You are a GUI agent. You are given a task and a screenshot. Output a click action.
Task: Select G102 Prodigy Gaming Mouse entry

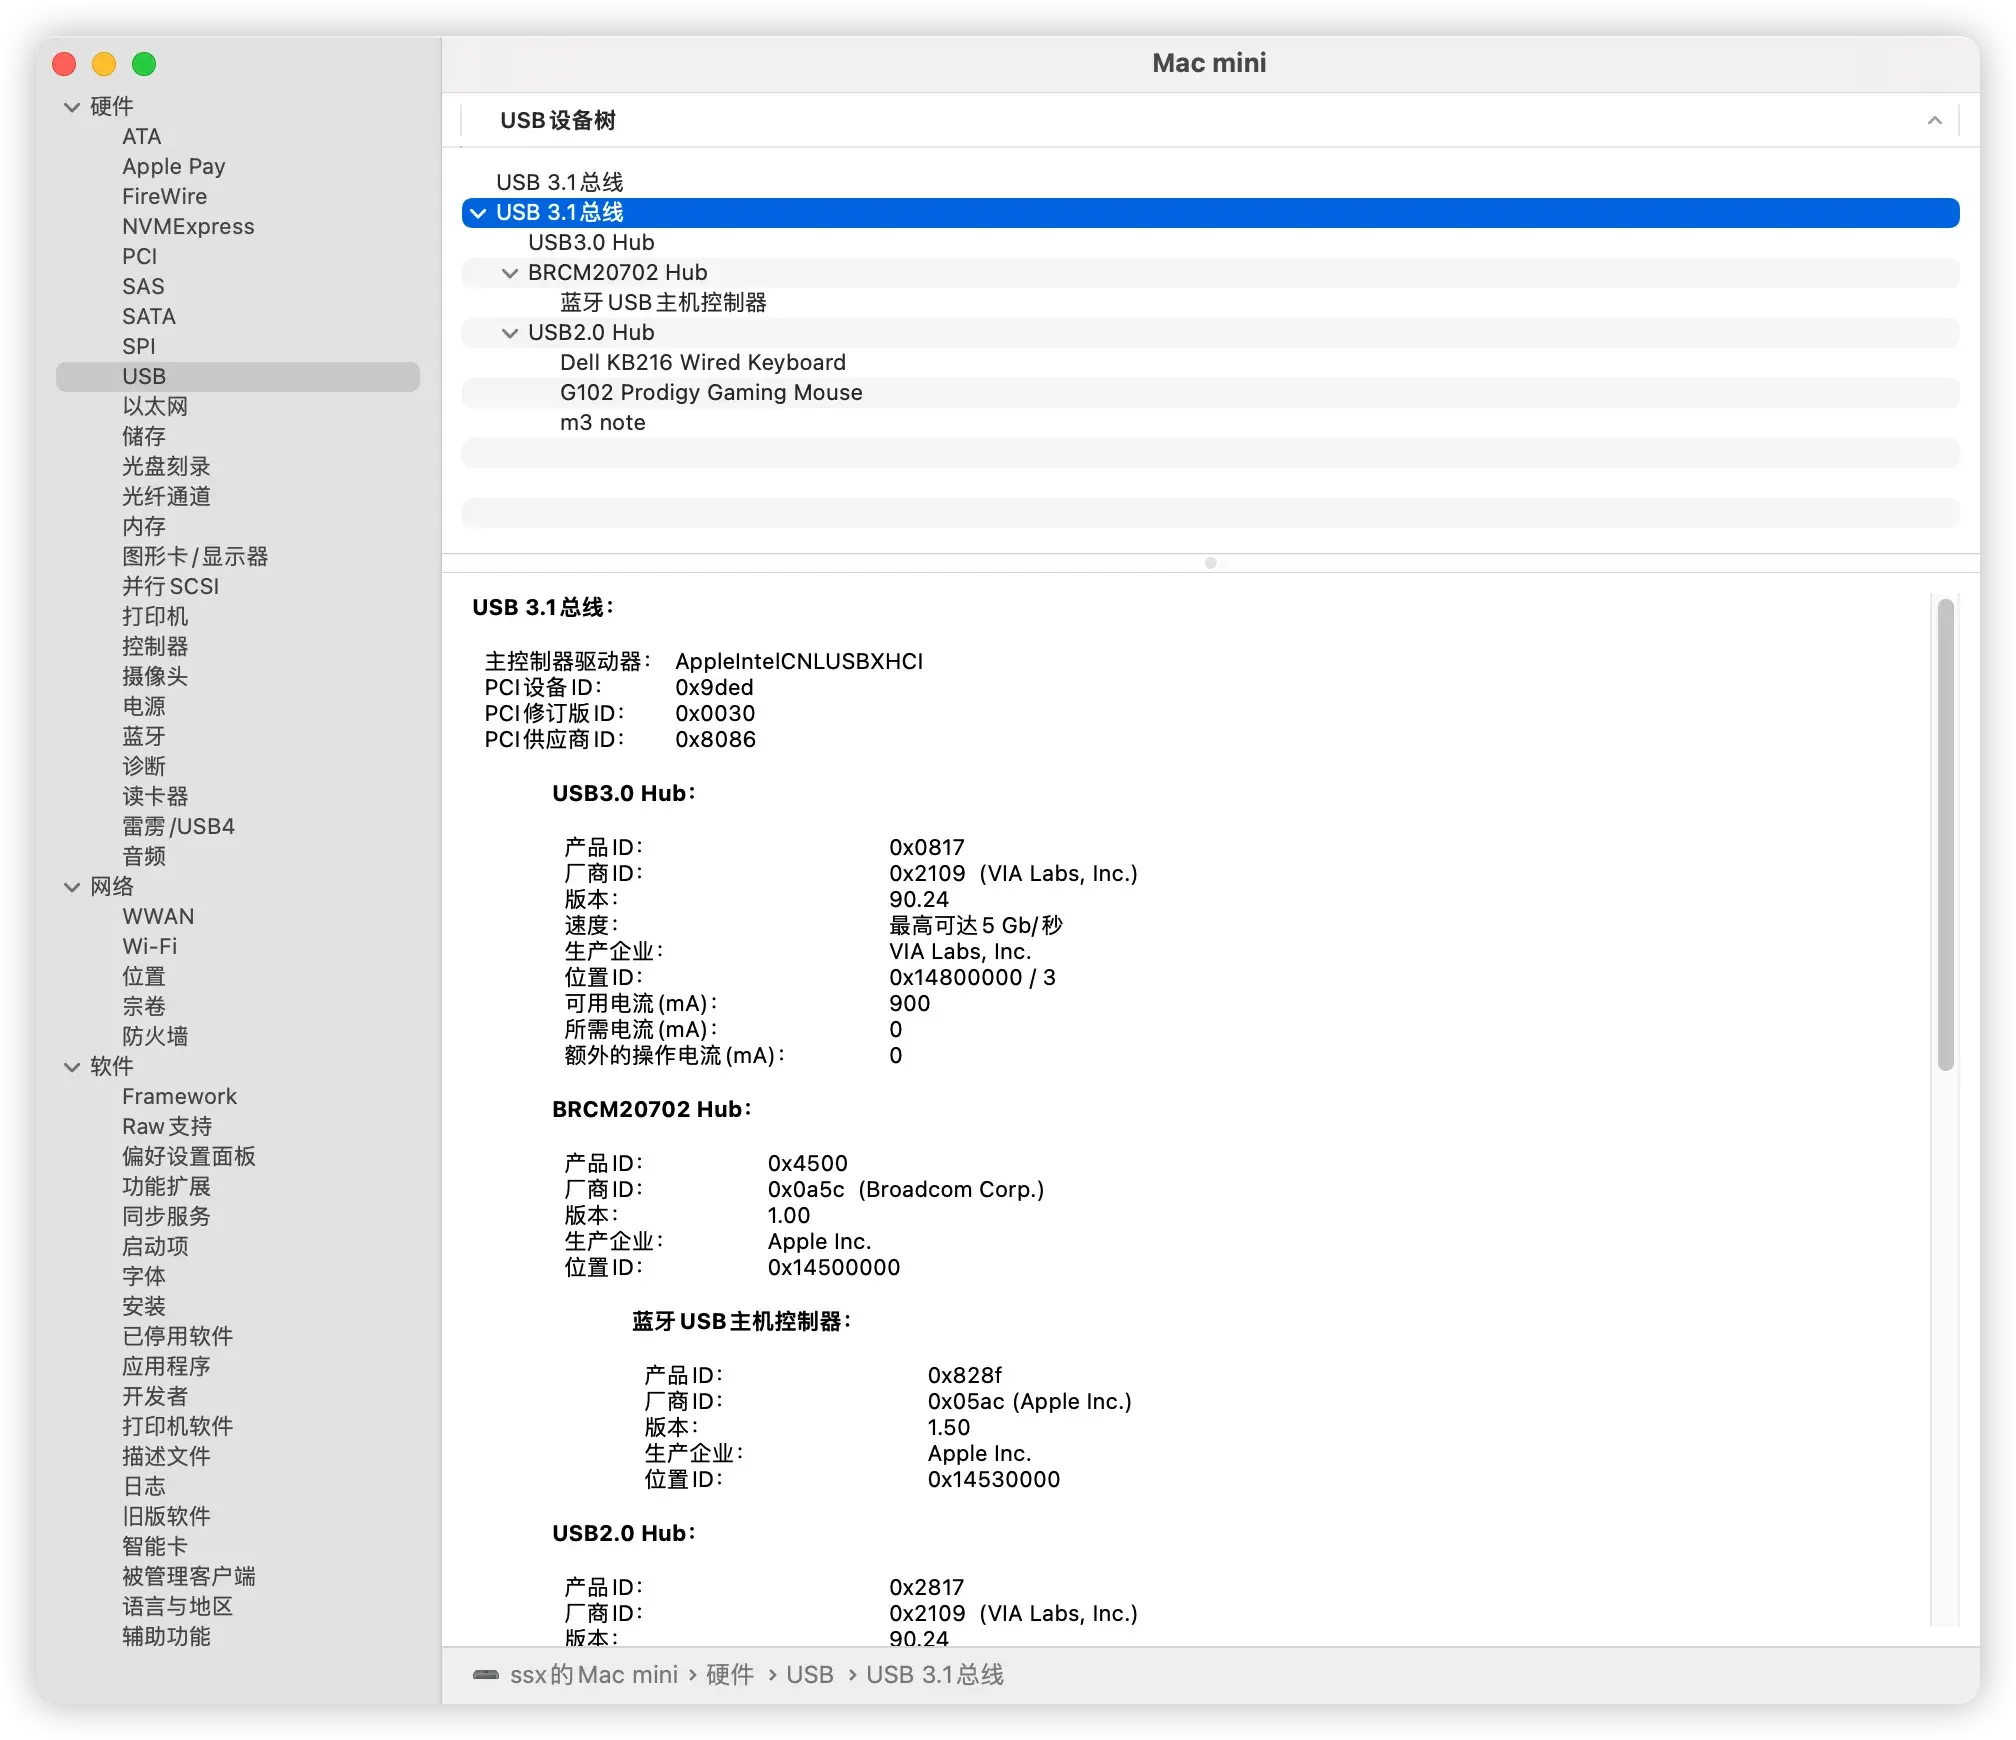coord(710,393)
